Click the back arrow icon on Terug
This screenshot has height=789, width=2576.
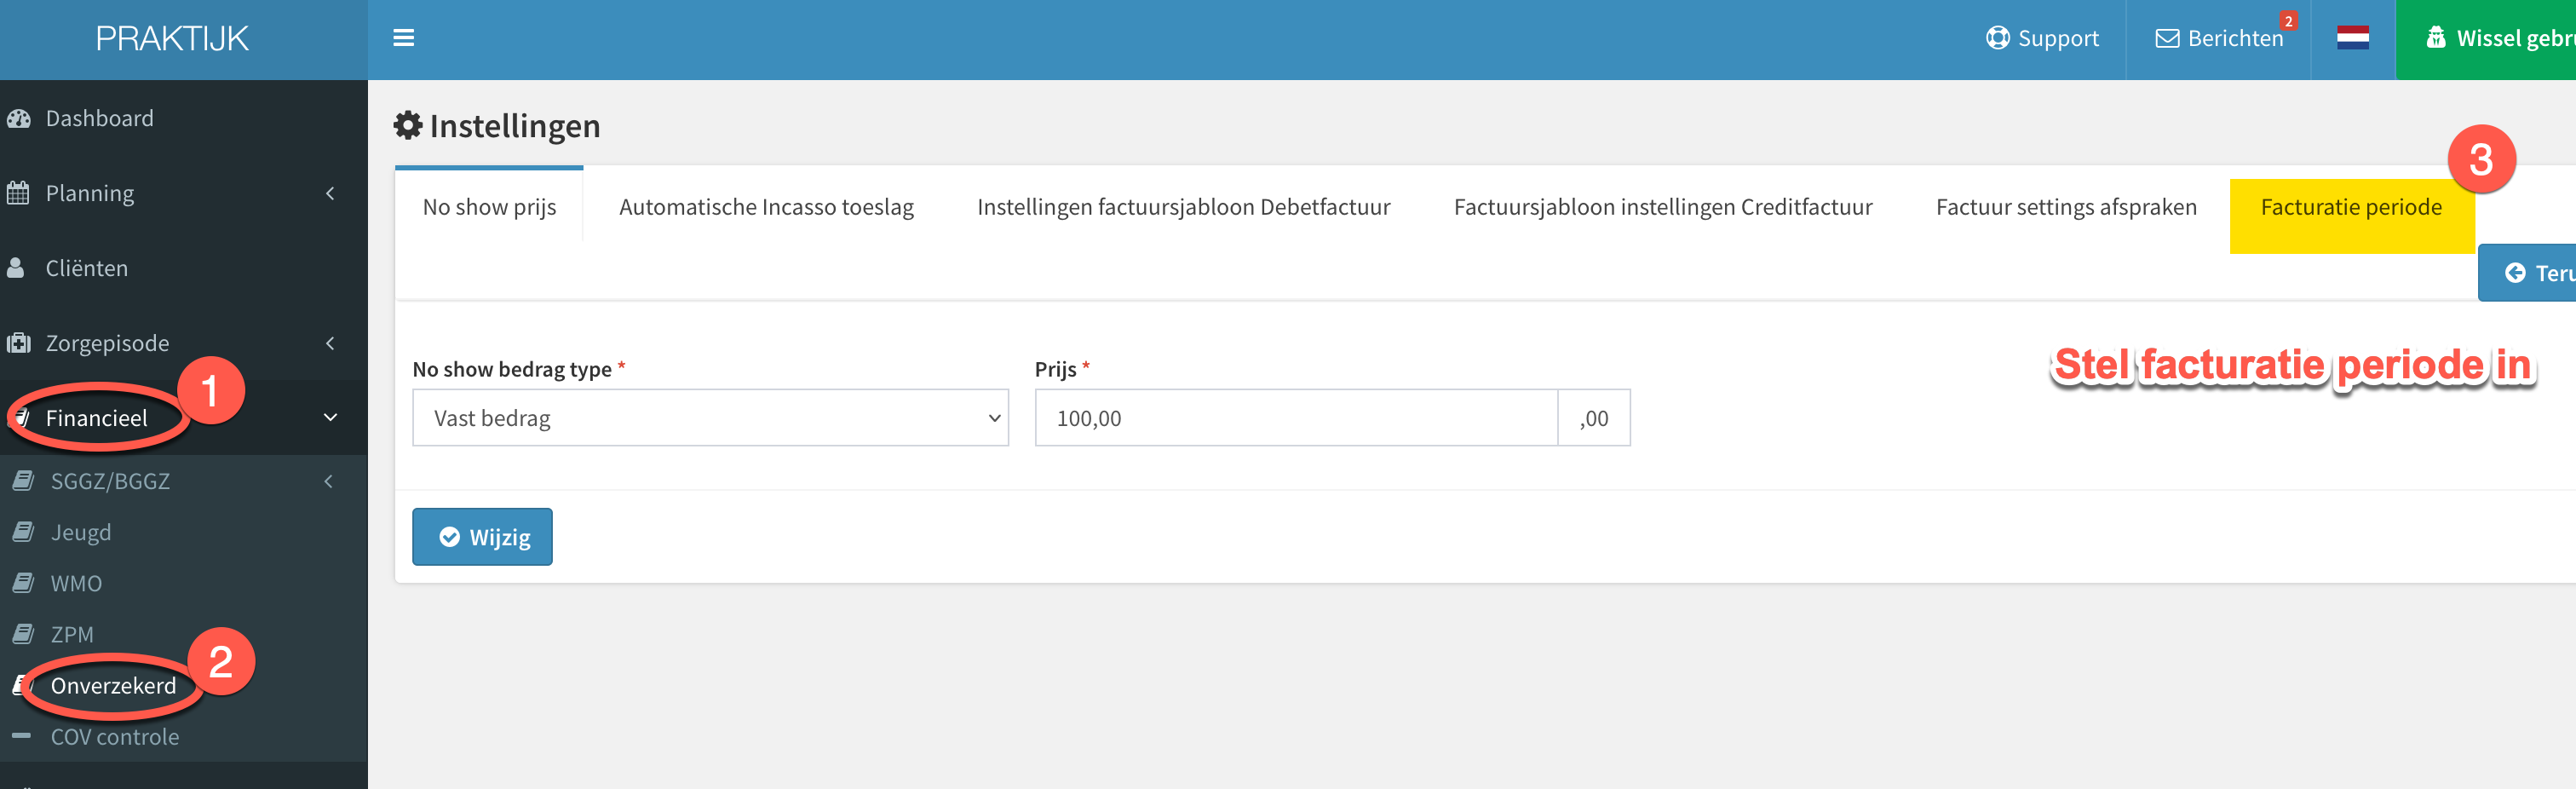tap(2515, 273)
